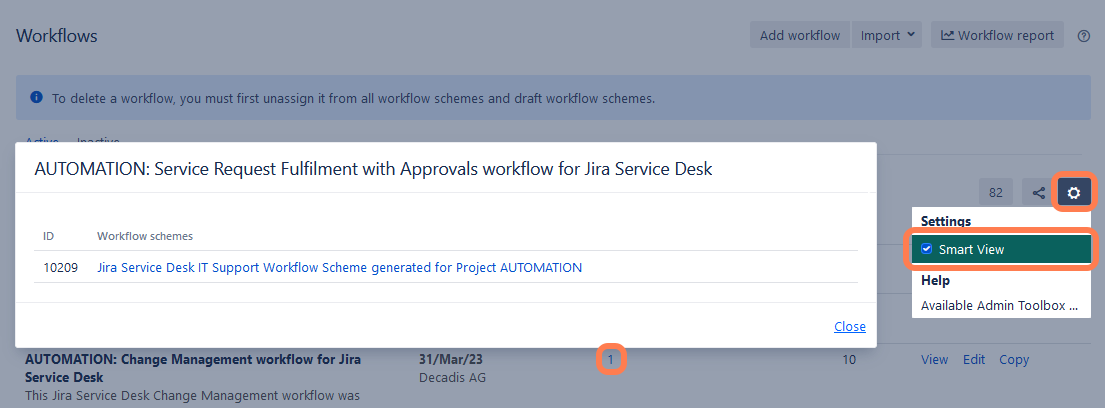Select the Smart View menu entry
The height and width of the screenshot is (408, 1105).
click(971, 249)
